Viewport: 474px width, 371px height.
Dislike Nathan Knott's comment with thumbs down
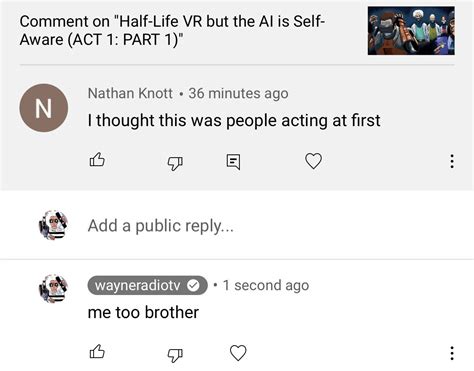[x=175, y=163]
